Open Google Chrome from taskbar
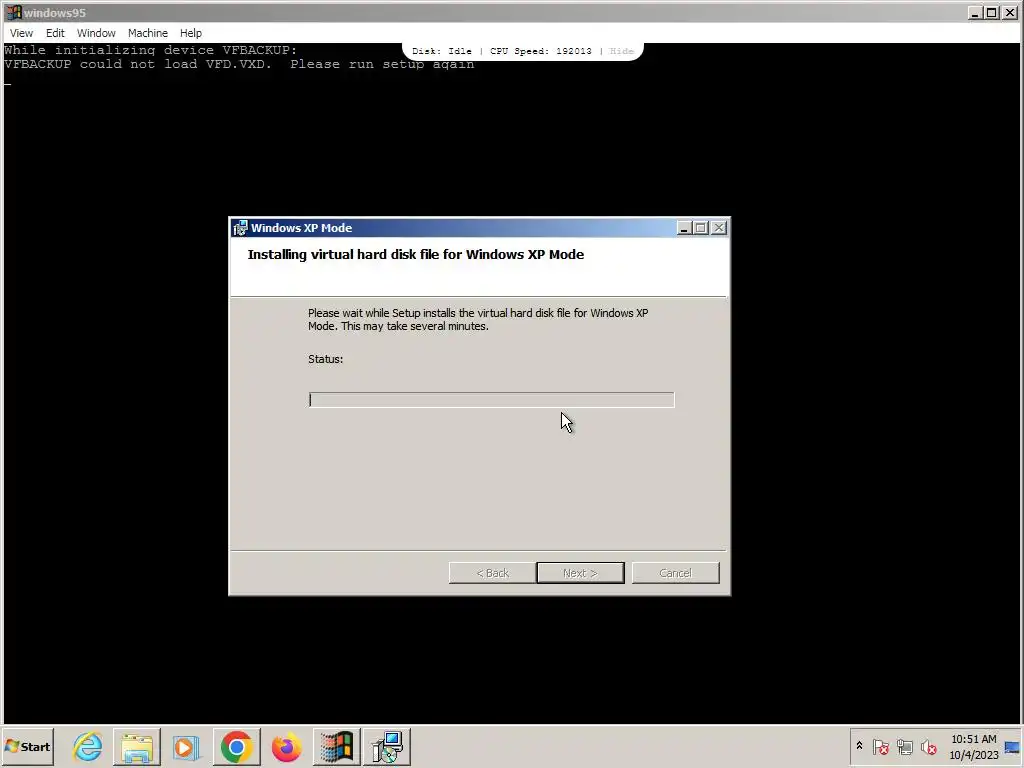 tap(236, 746)
